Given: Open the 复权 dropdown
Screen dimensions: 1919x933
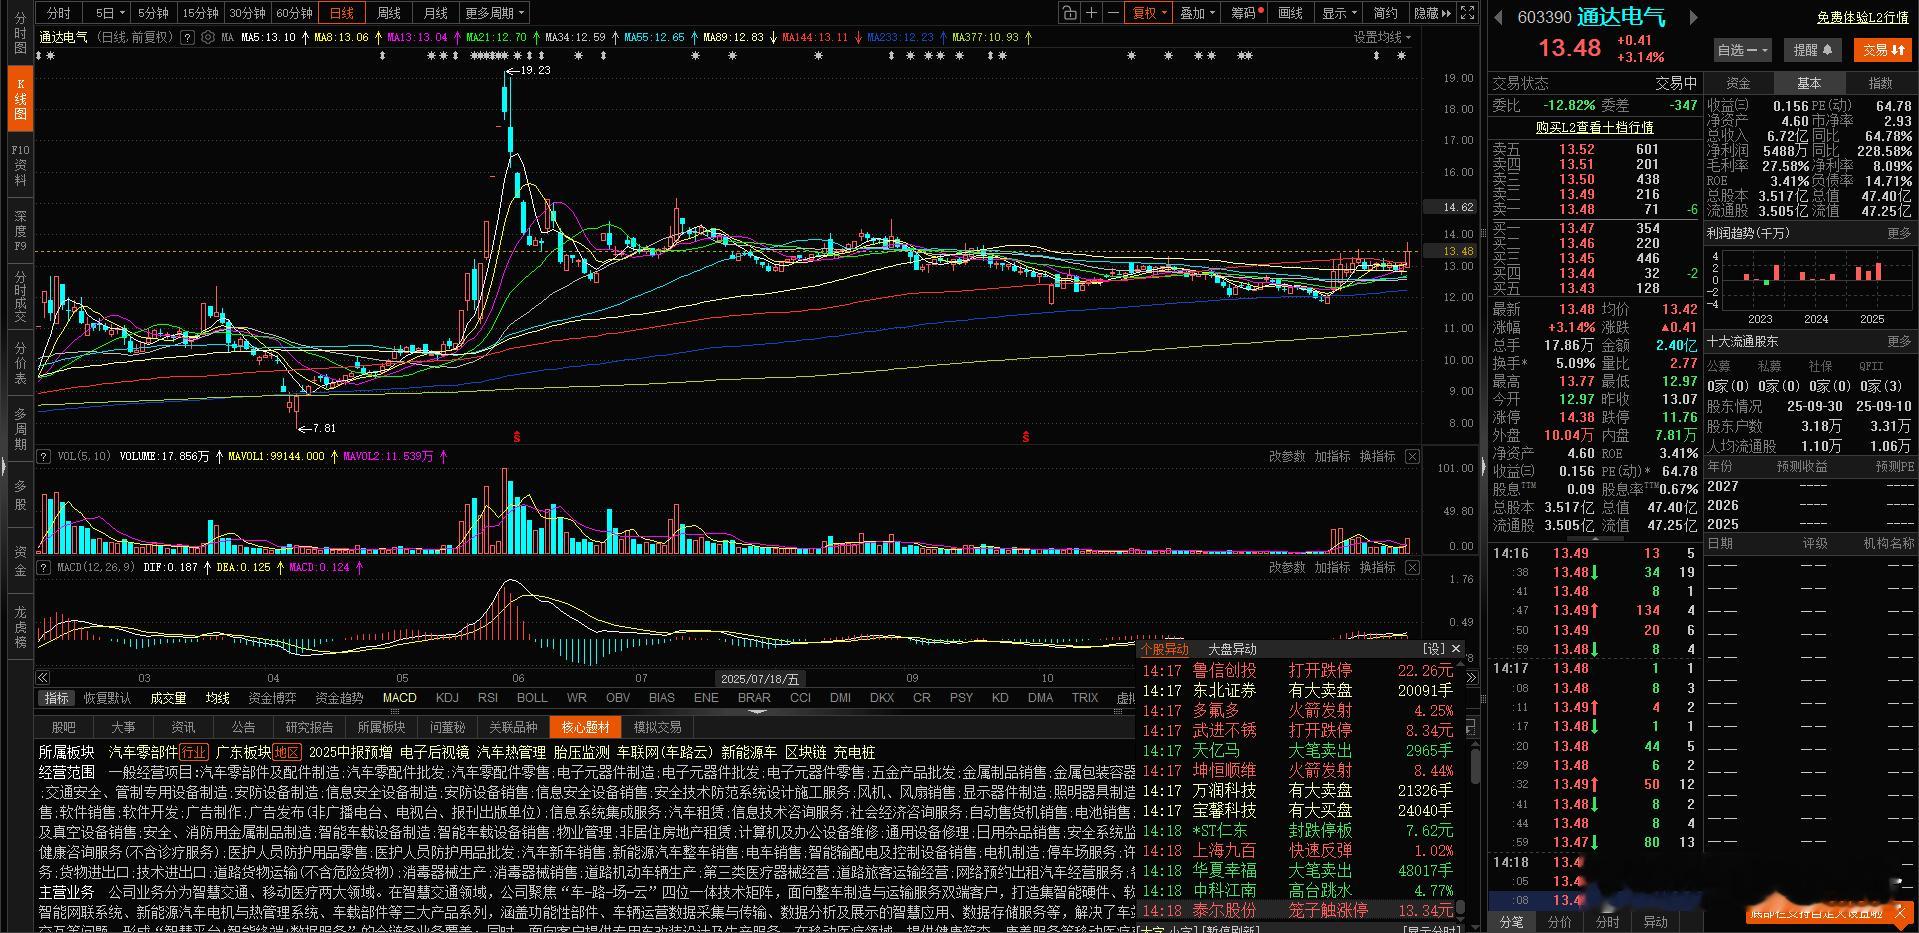Looking at the screenshot, I should 1149,13.
